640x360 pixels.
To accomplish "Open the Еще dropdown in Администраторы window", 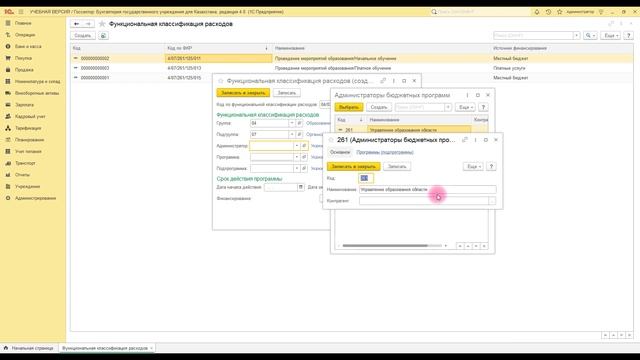I will (x=465, y=107).
